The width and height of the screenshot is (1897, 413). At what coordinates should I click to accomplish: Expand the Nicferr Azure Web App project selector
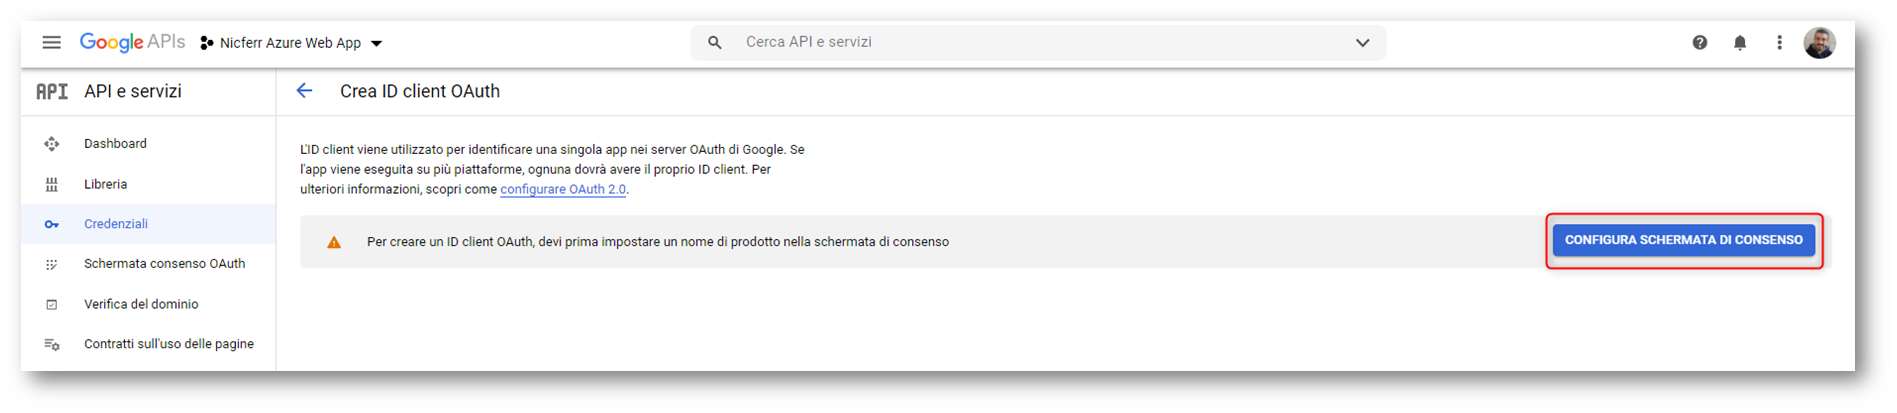tap(291, 43)
